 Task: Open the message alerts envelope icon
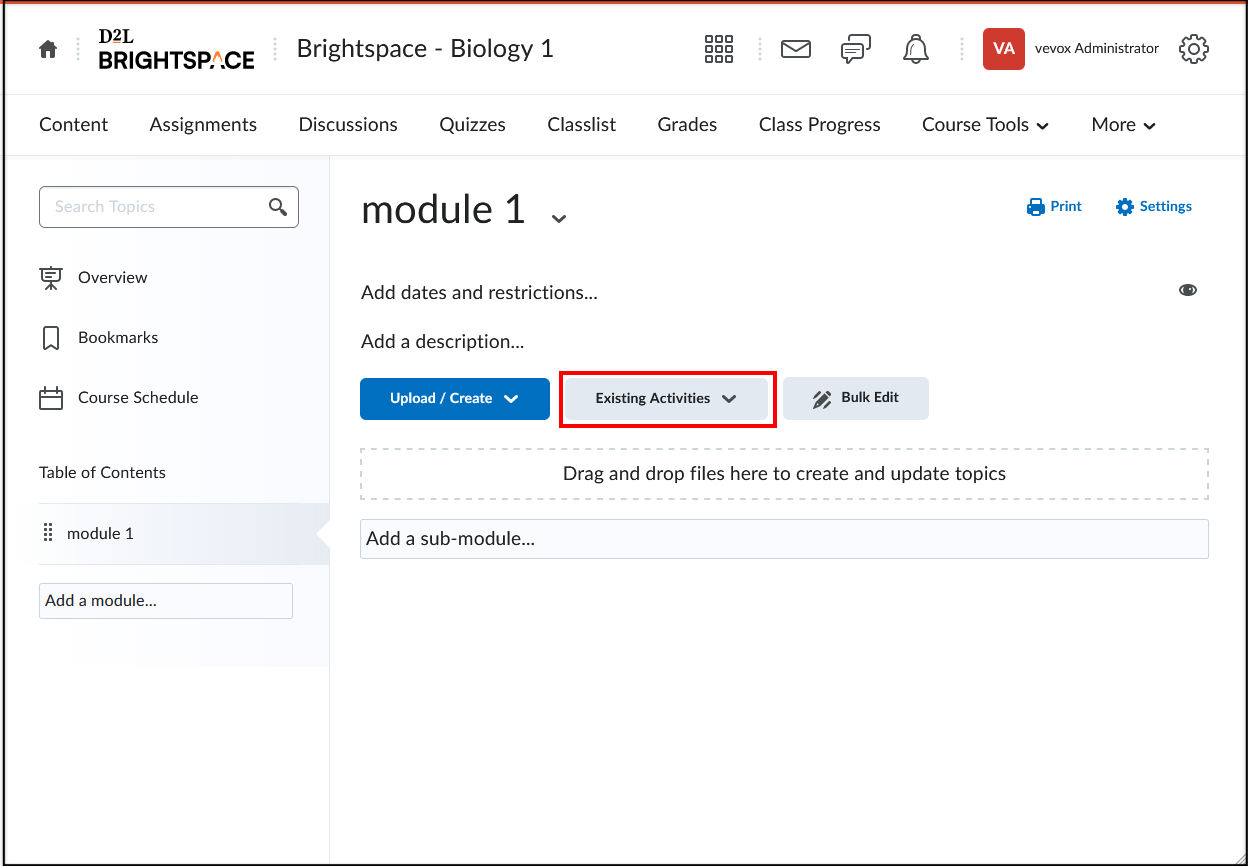click(x=795, y=49)
